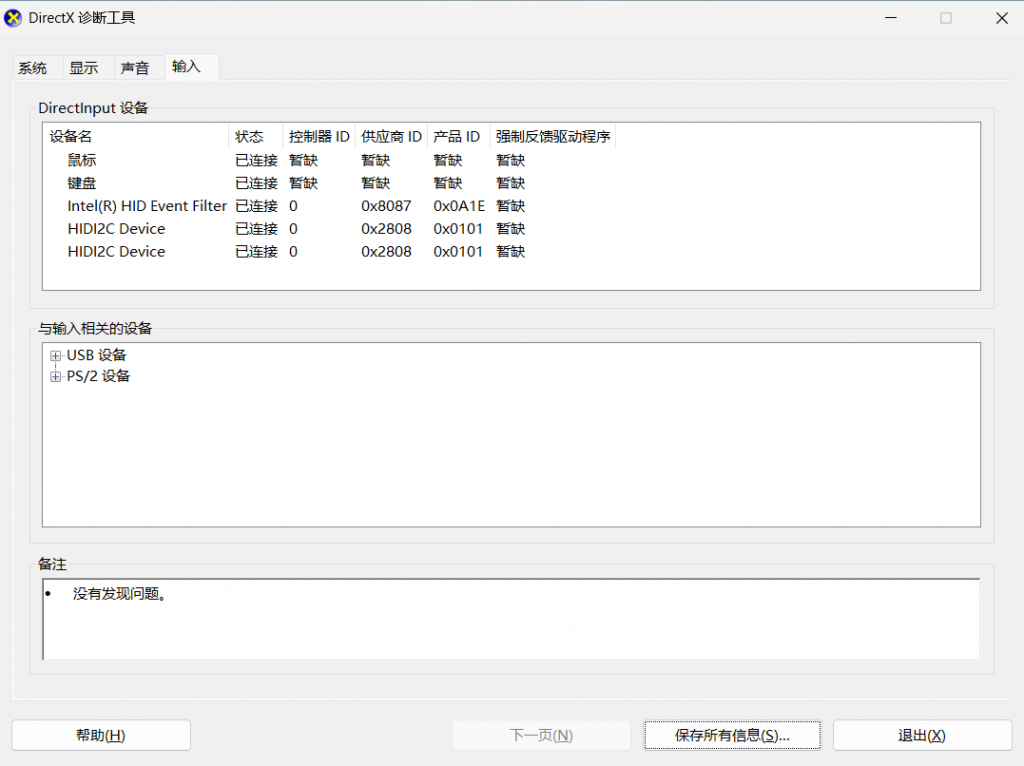Select the USB 设备 tree item label
The width and height of the screenshot is (1024, 766).
point(97,356)
